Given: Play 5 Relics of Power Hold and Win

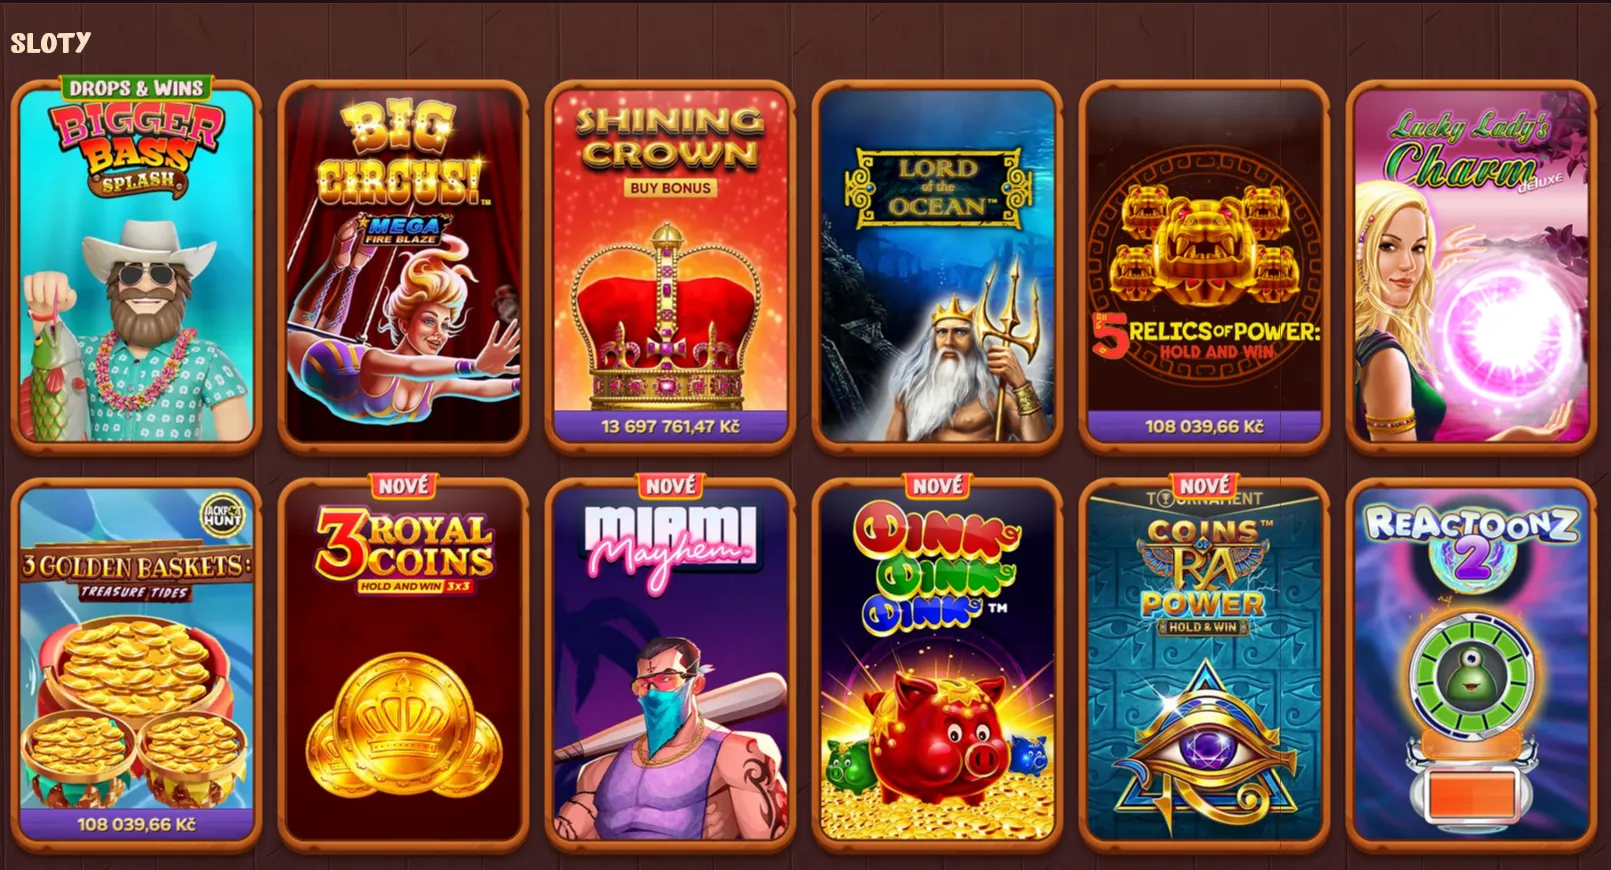Looking at the screenshot, I should (x=1204, y=265).
